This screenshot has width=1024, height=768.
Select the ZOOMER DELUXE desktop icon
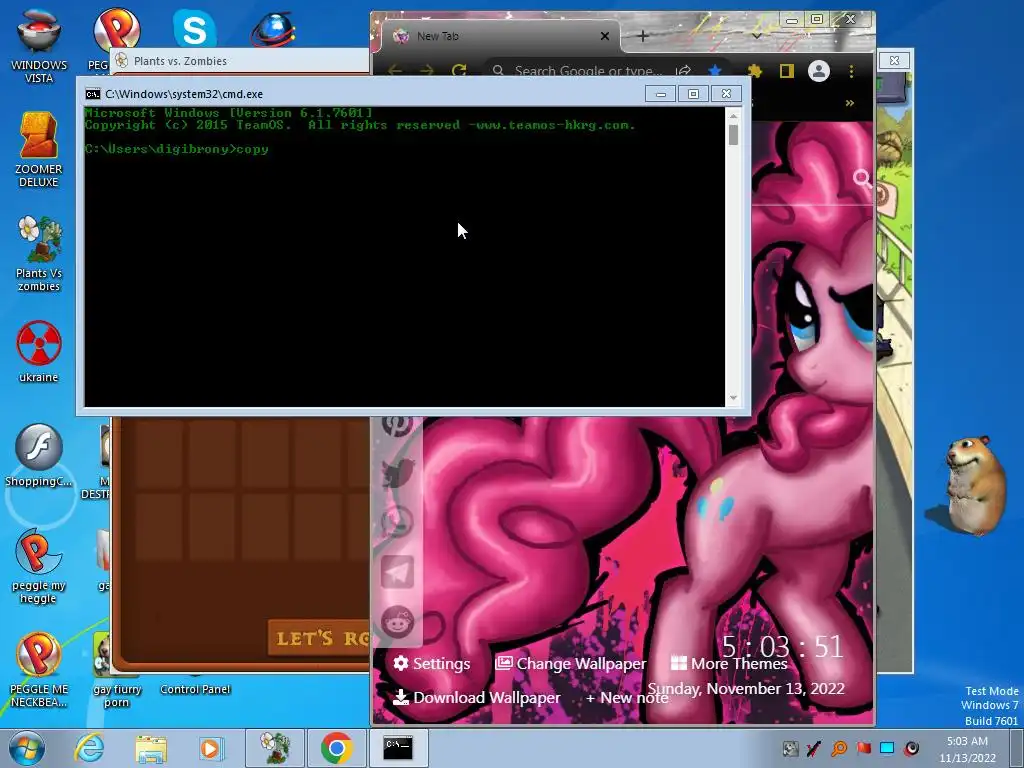(x=39, y=150)
